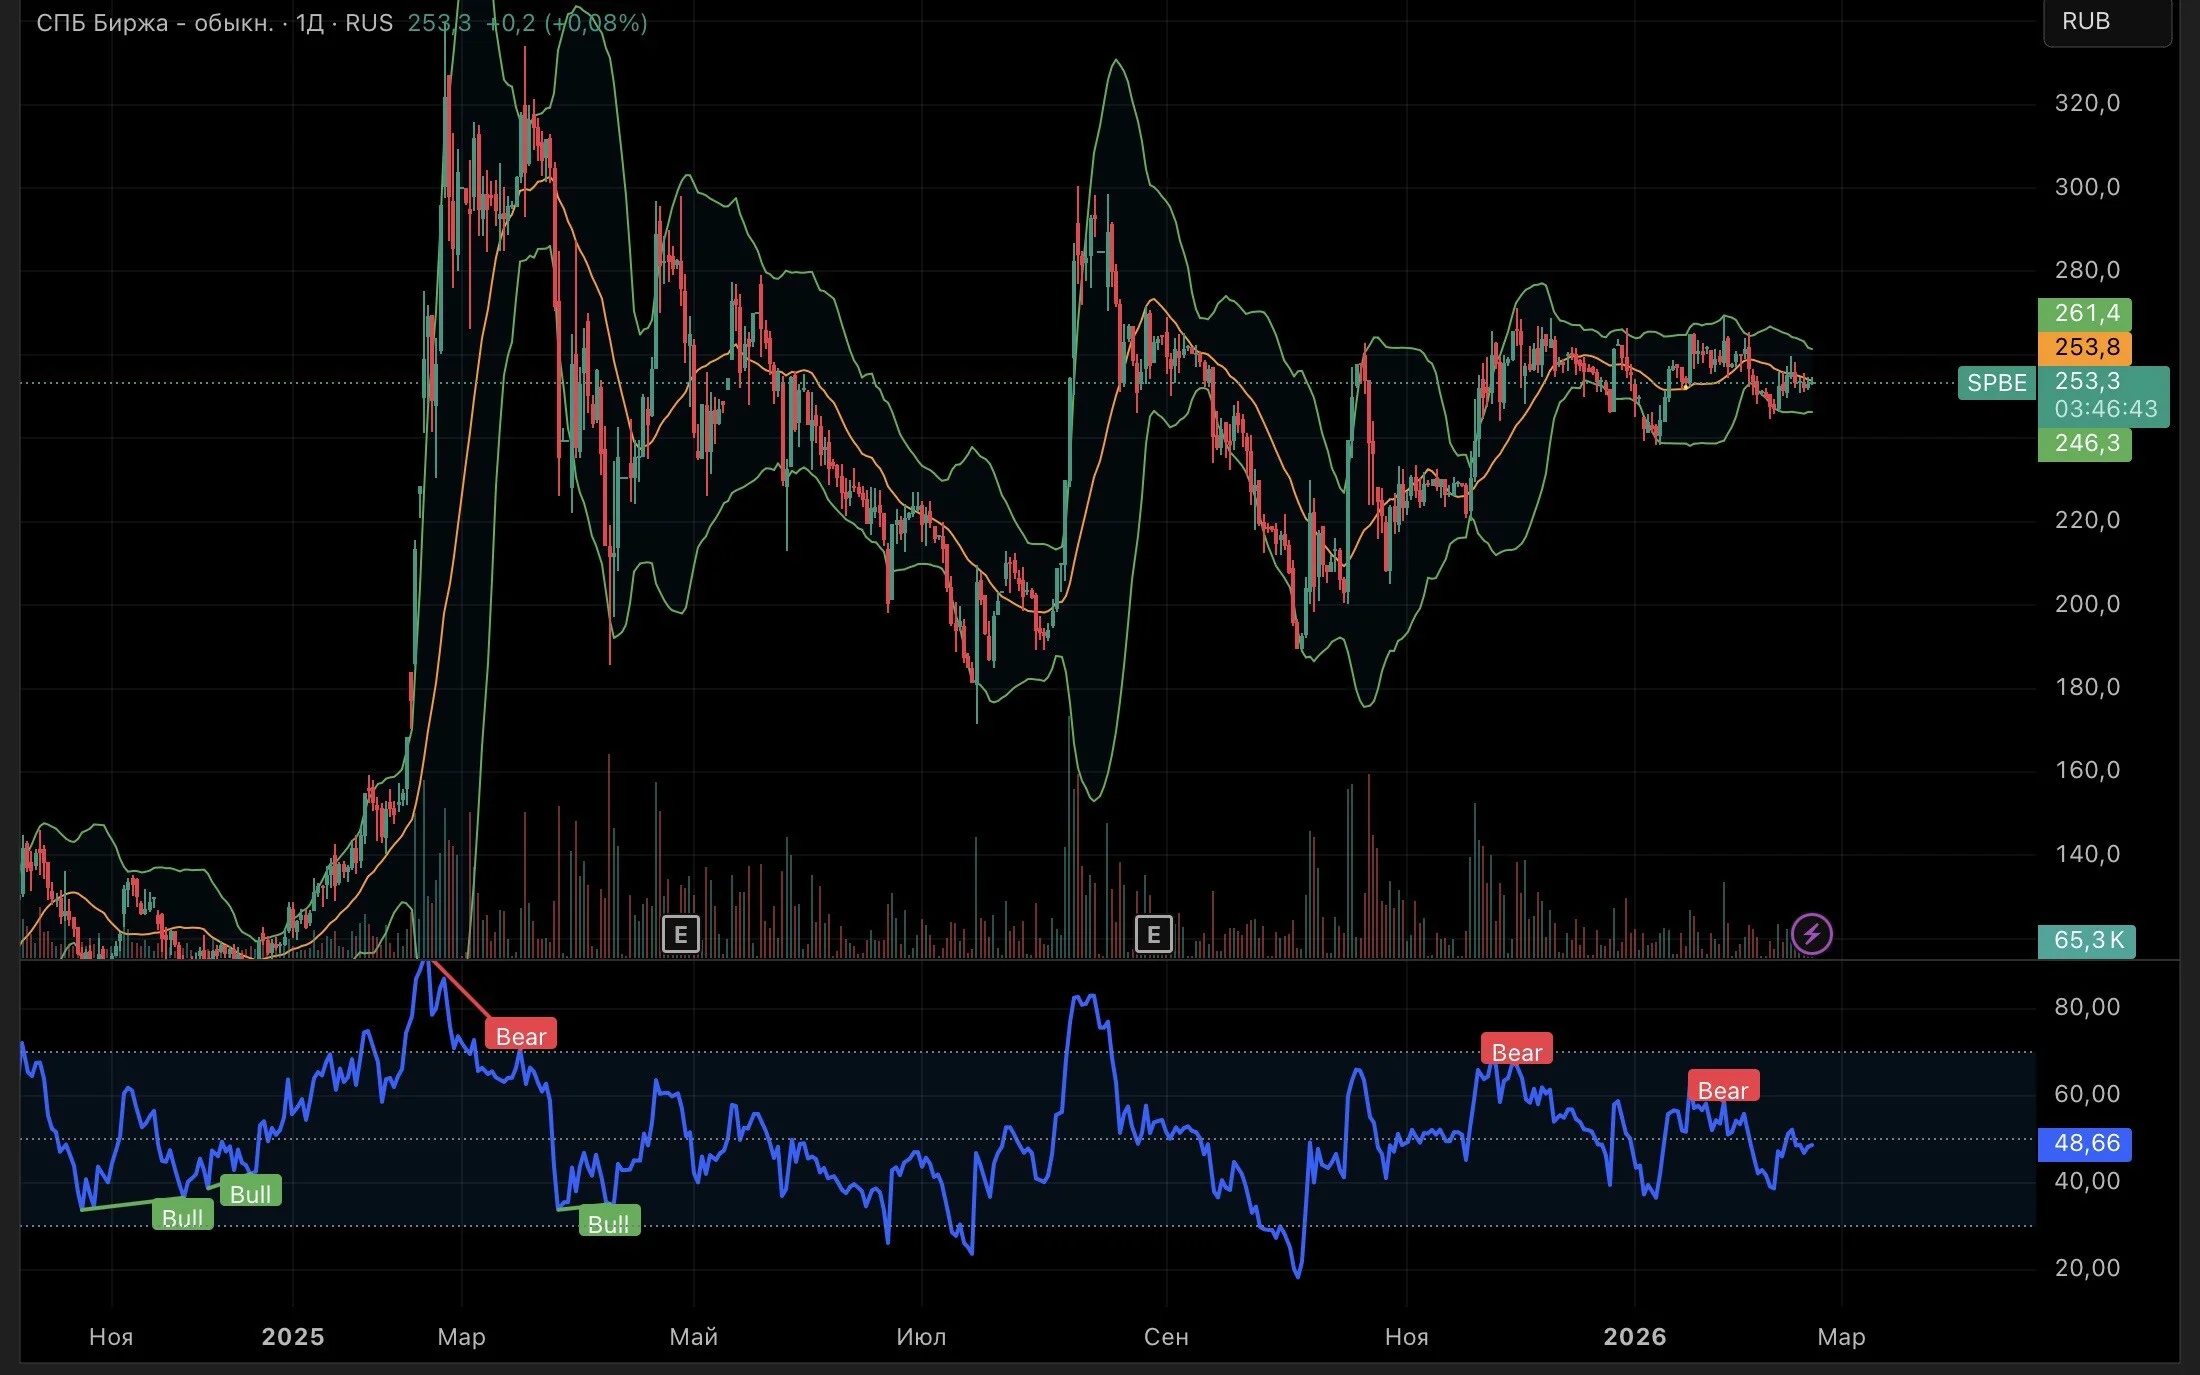The height and width of the screenshot is (1375, 2200).
Task: Open the RUB currency selector
Action: 2107,21
